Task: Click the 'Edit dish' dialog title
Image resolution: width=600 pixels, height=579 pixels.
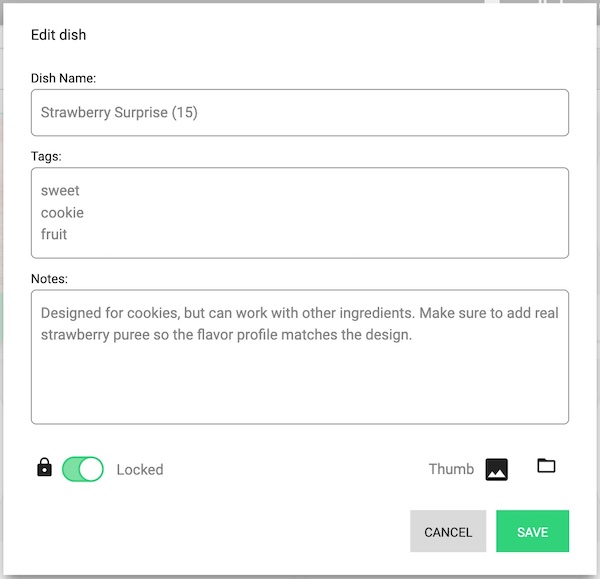Action: click(59, 35)
